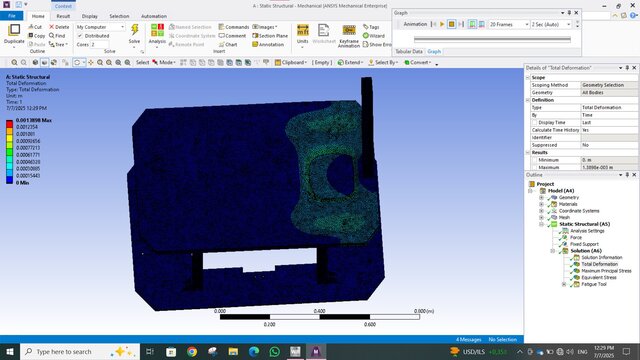This screenshot has width=640, height=360.
Task: Switch to the Selection ribbon tab
Action: tap(119, 16)
